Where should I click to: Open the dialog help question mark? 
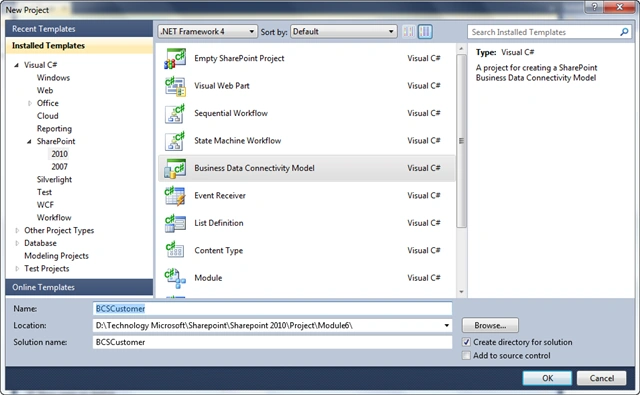[x=594, y=7]
